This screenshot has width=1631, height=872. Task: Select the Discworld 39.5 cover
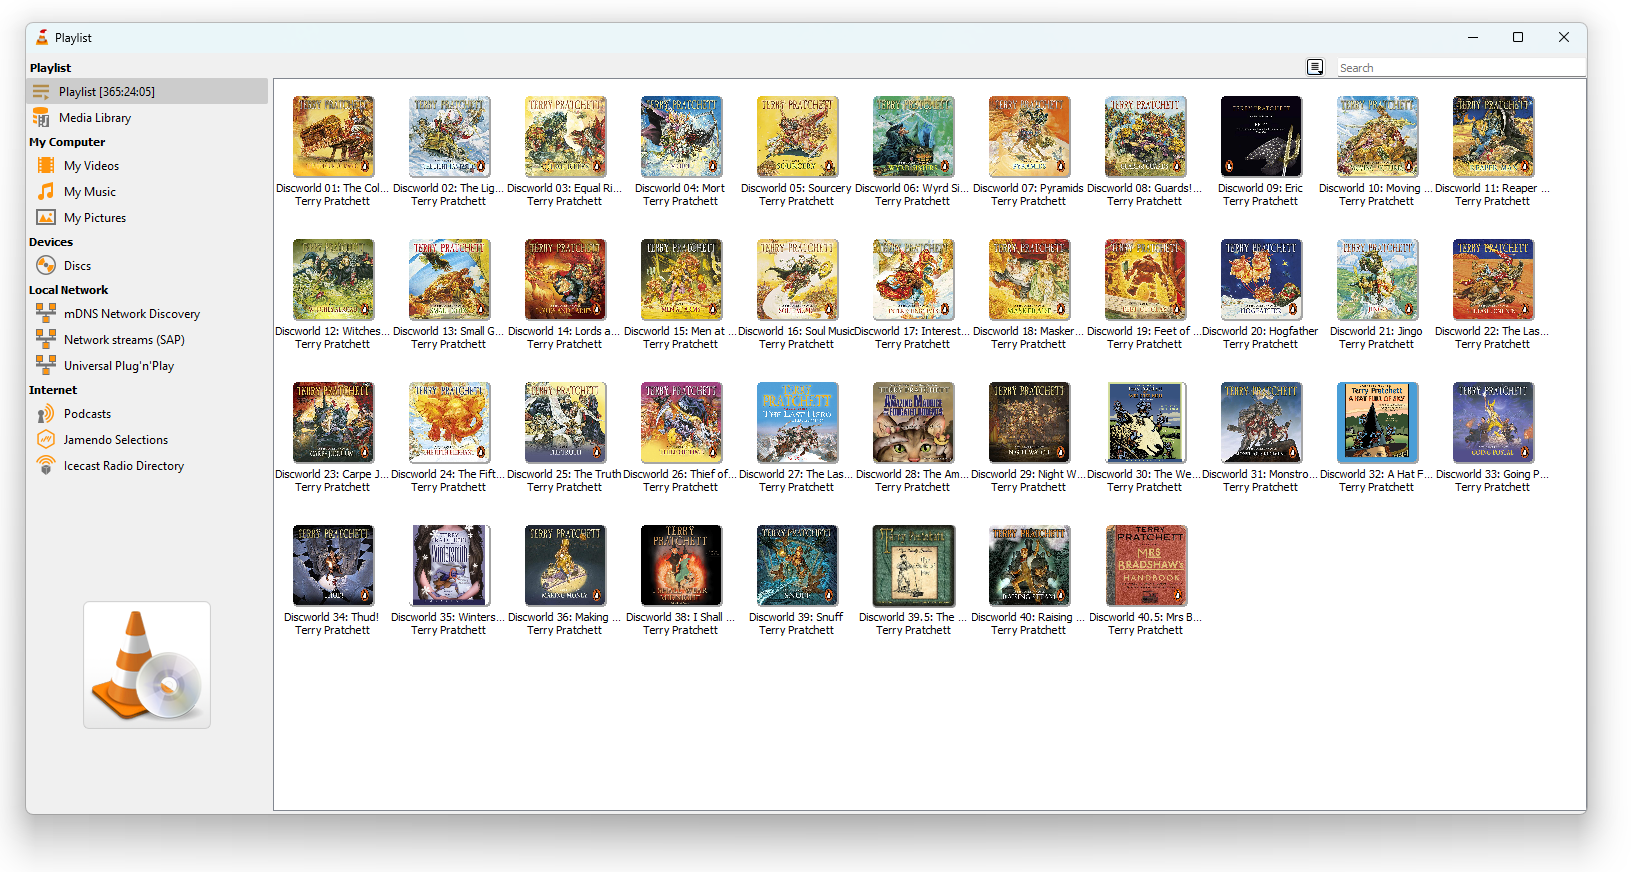click(x=913, y=566)
